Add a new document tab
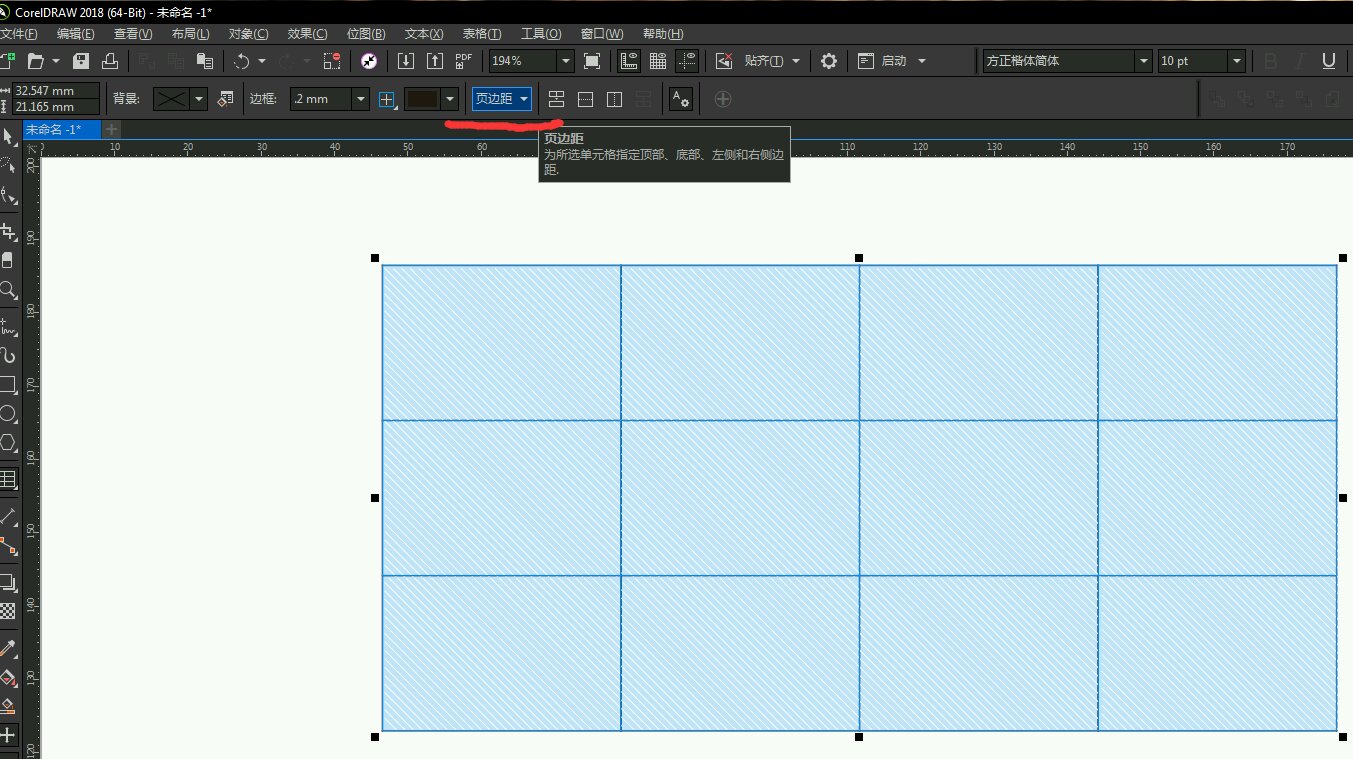The image size is (1353, 759). pos(111,129)
